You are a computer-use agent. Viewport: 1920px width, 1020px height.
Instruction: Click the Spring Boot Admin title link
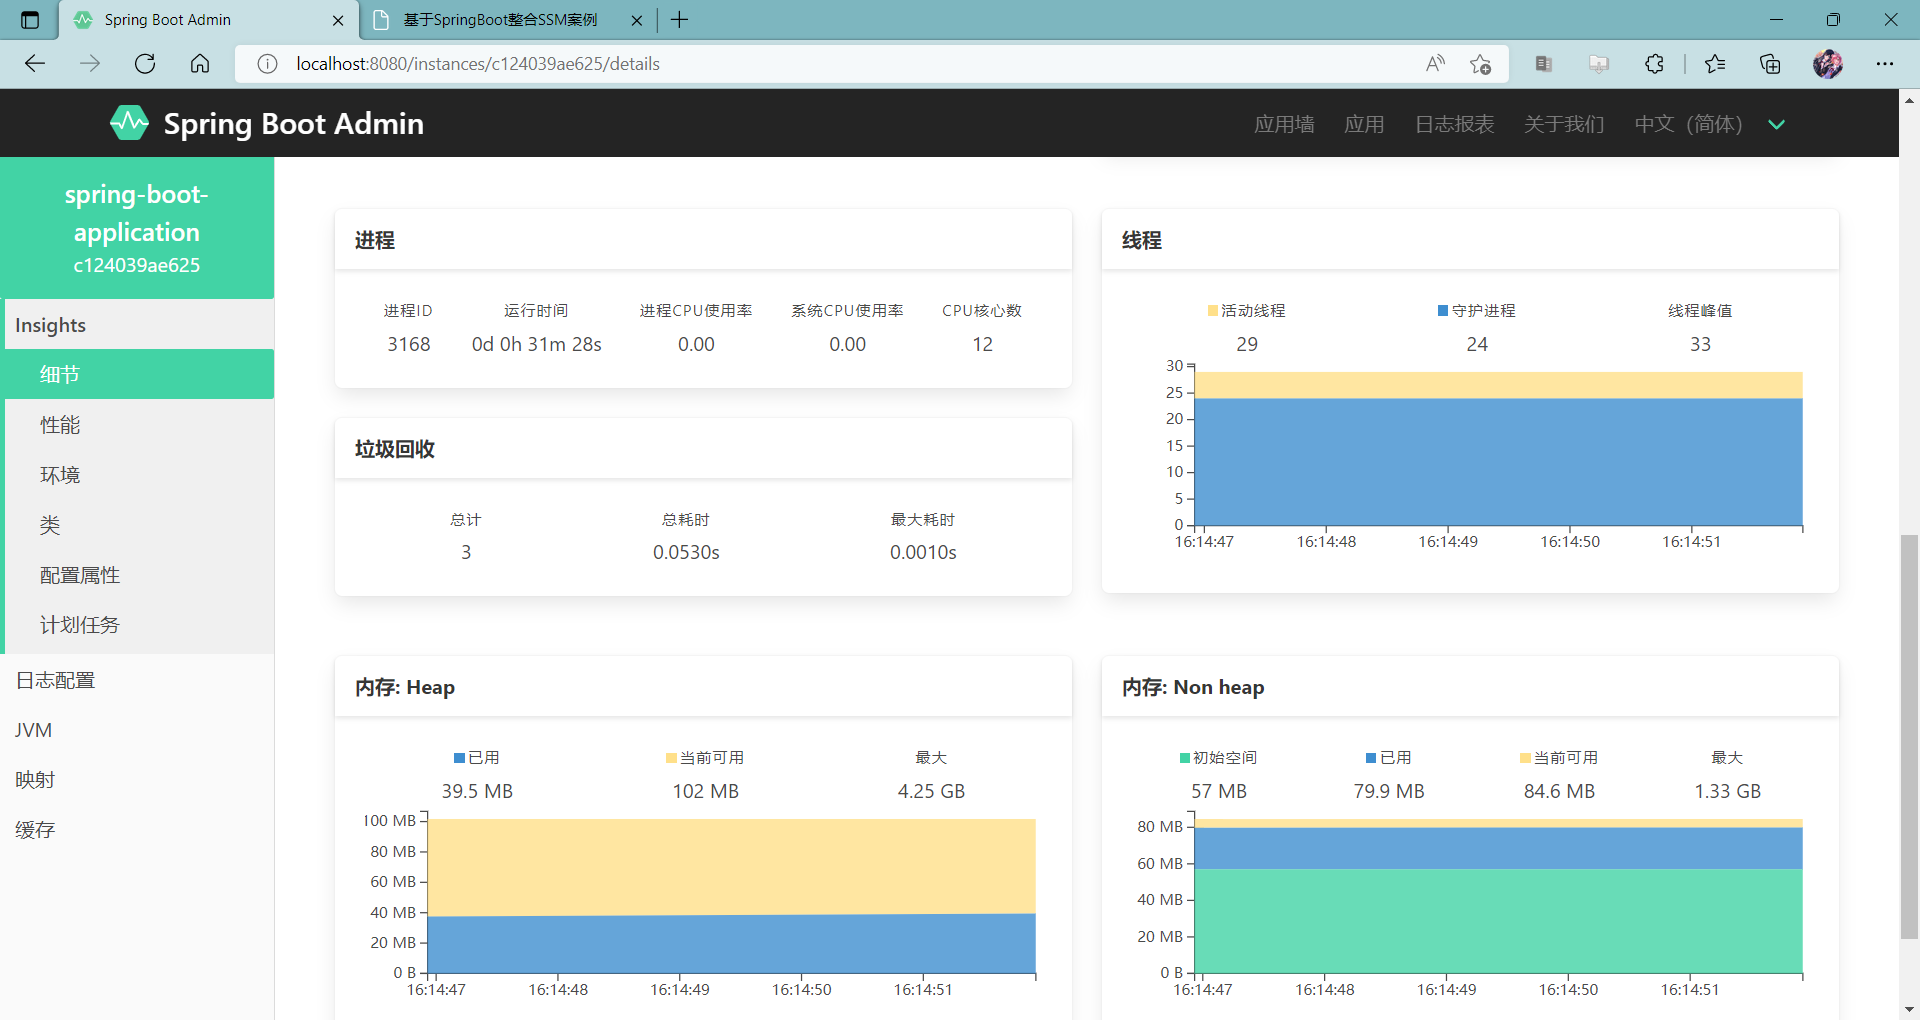point(294,124)
